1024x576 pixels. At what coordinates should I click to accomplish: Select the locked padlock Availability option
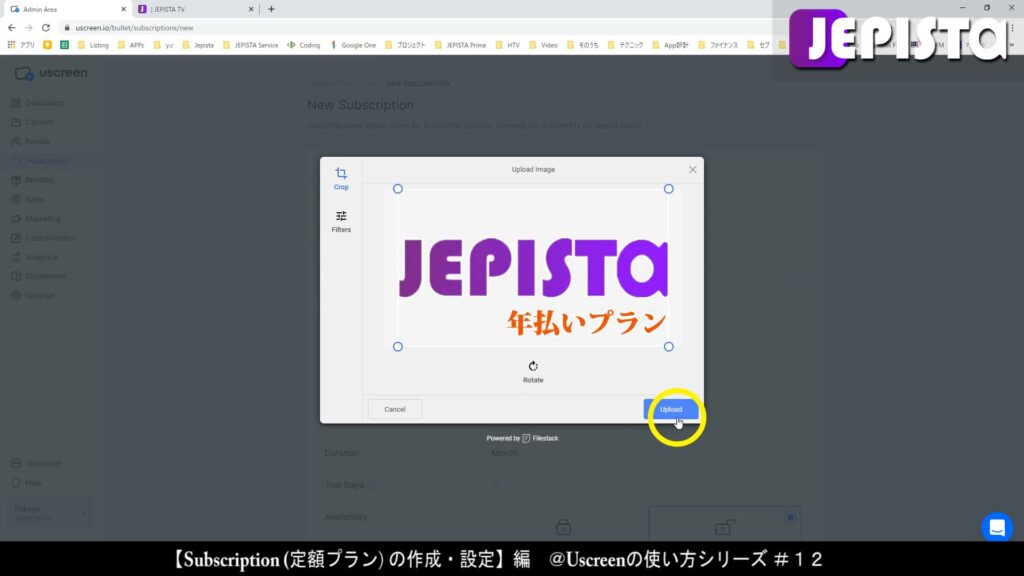(564, 526)
